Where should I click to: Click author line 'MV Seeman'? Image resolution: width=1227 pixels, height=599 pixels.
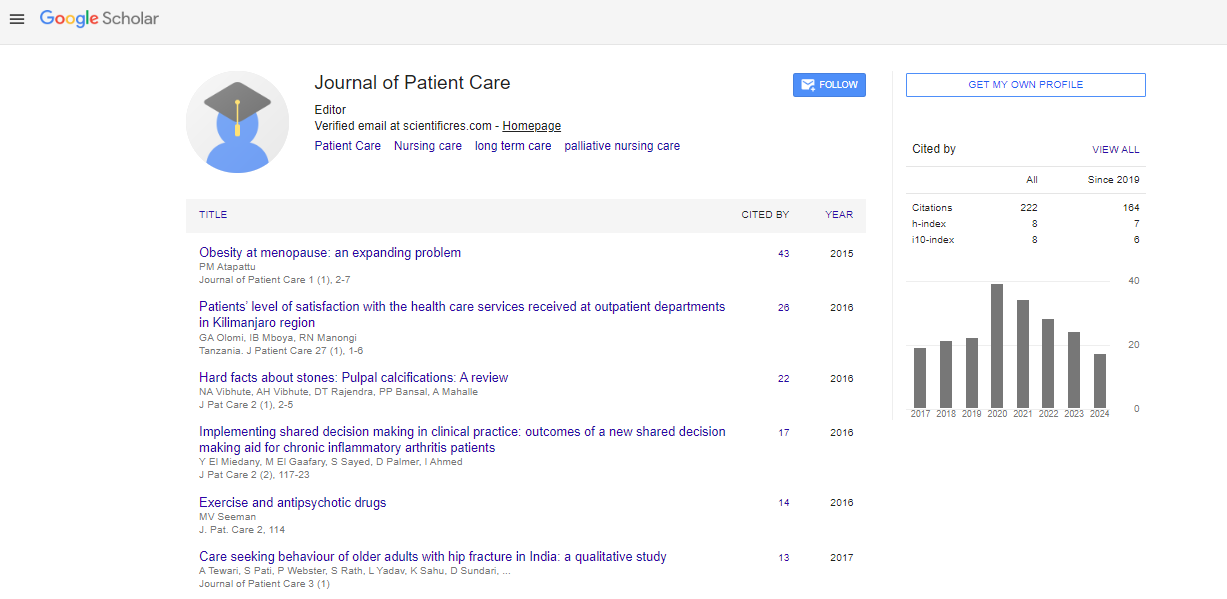[227, 517]
